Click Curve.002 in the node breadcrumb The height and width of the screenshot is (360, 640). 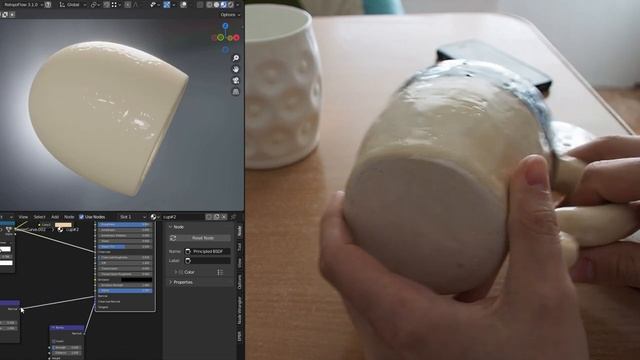[x=36, y=229]
